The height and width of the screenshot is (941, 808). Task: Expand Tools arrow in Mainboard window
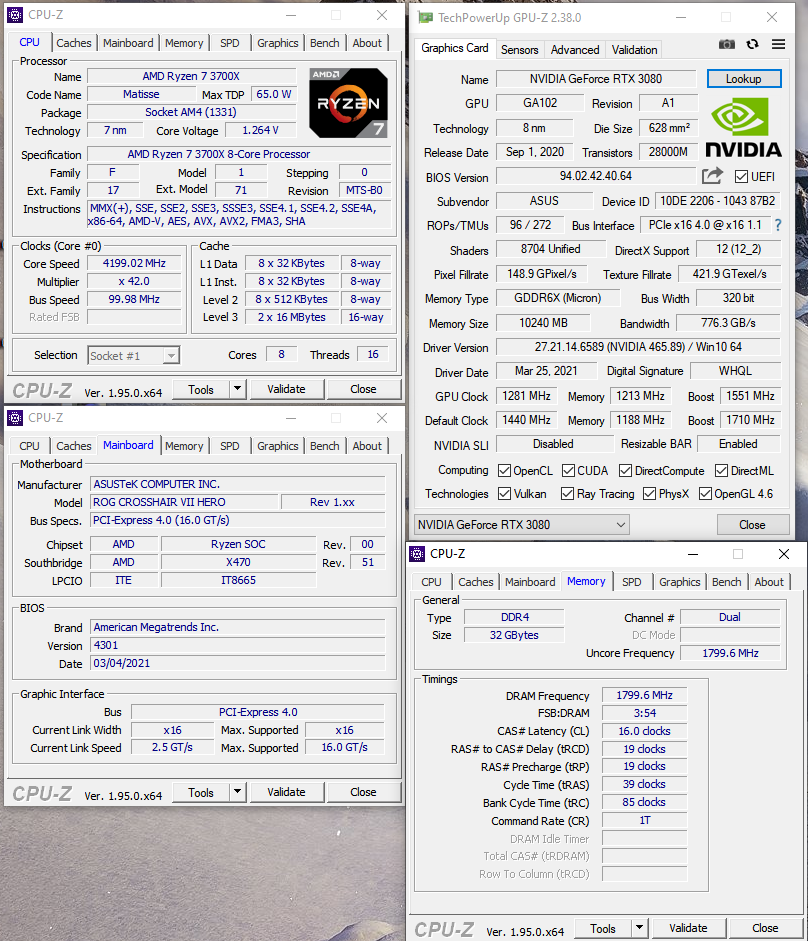pos(238,792)
